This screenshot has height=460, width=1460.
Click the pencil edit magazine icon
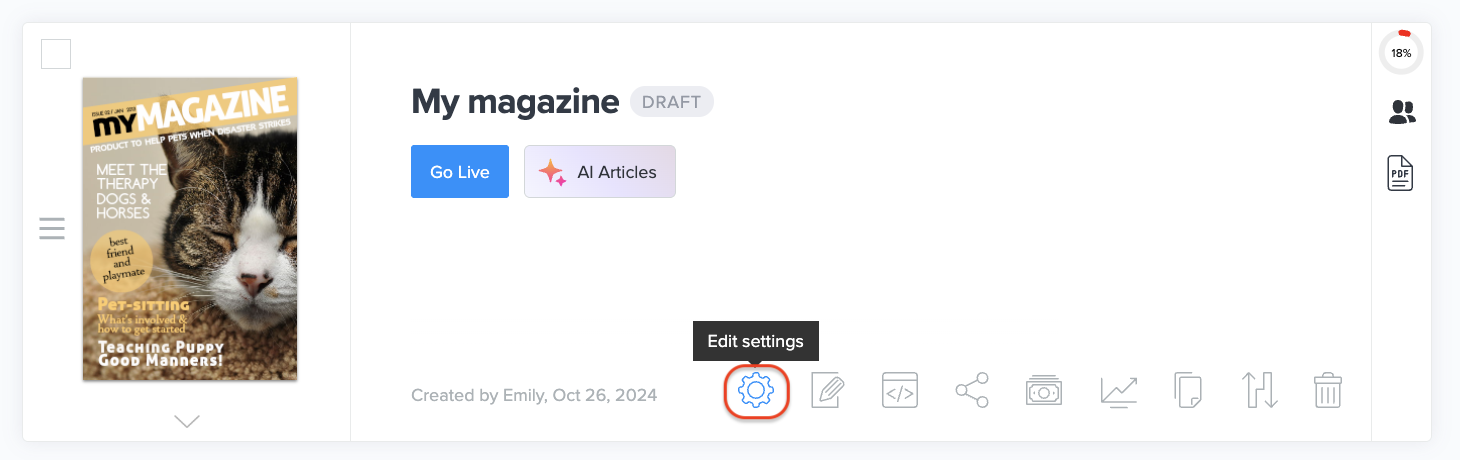[x=829, y=390]
